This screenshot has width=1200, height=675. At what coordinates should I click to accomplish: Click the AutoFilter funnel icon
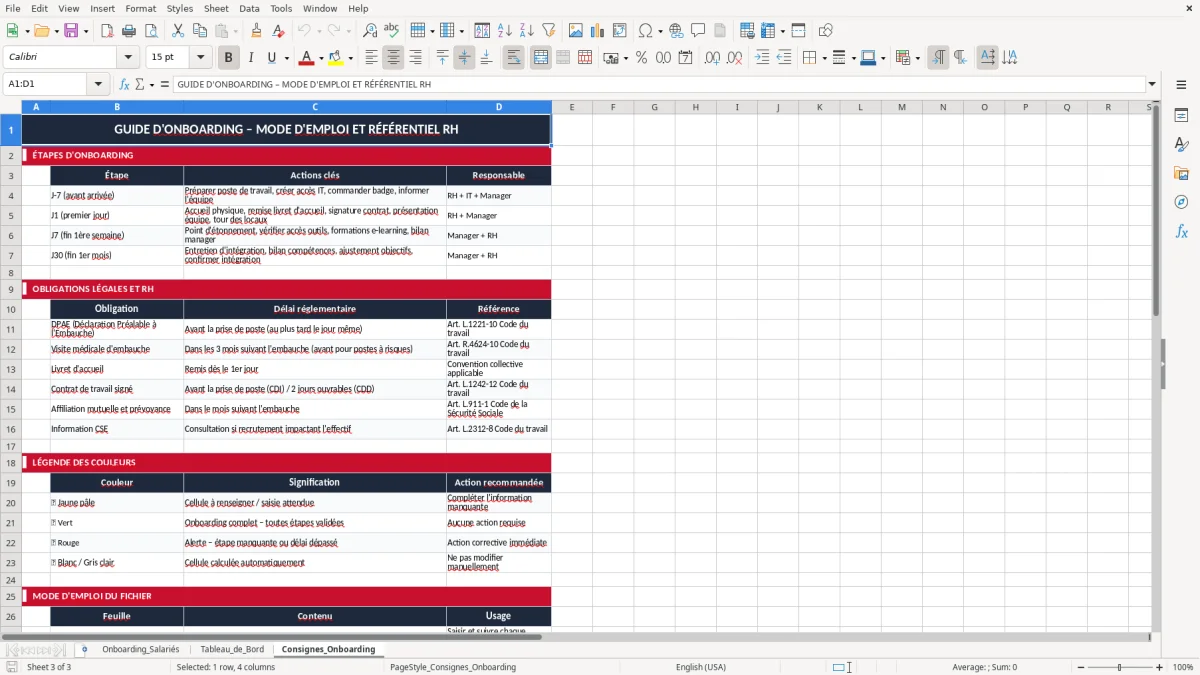click(548, 31)
